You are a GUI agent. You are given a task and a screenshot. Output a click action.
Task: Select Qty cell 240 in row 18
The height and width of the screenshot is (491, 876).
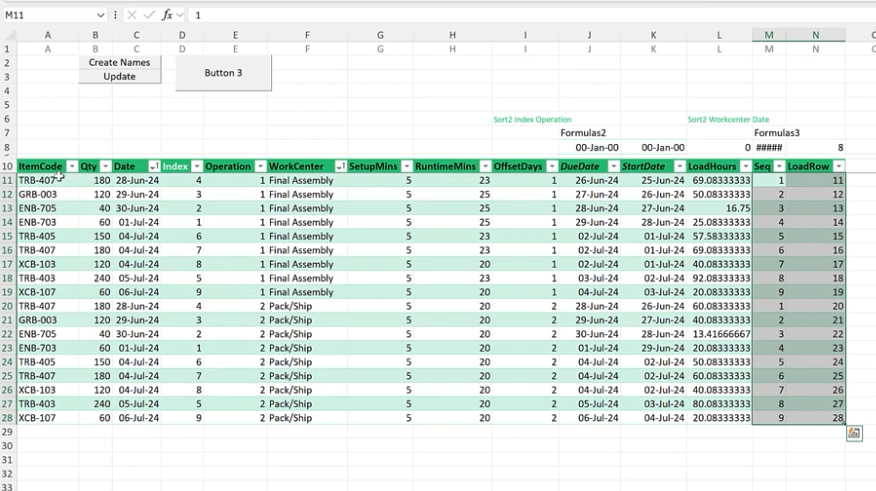(96, 278)
